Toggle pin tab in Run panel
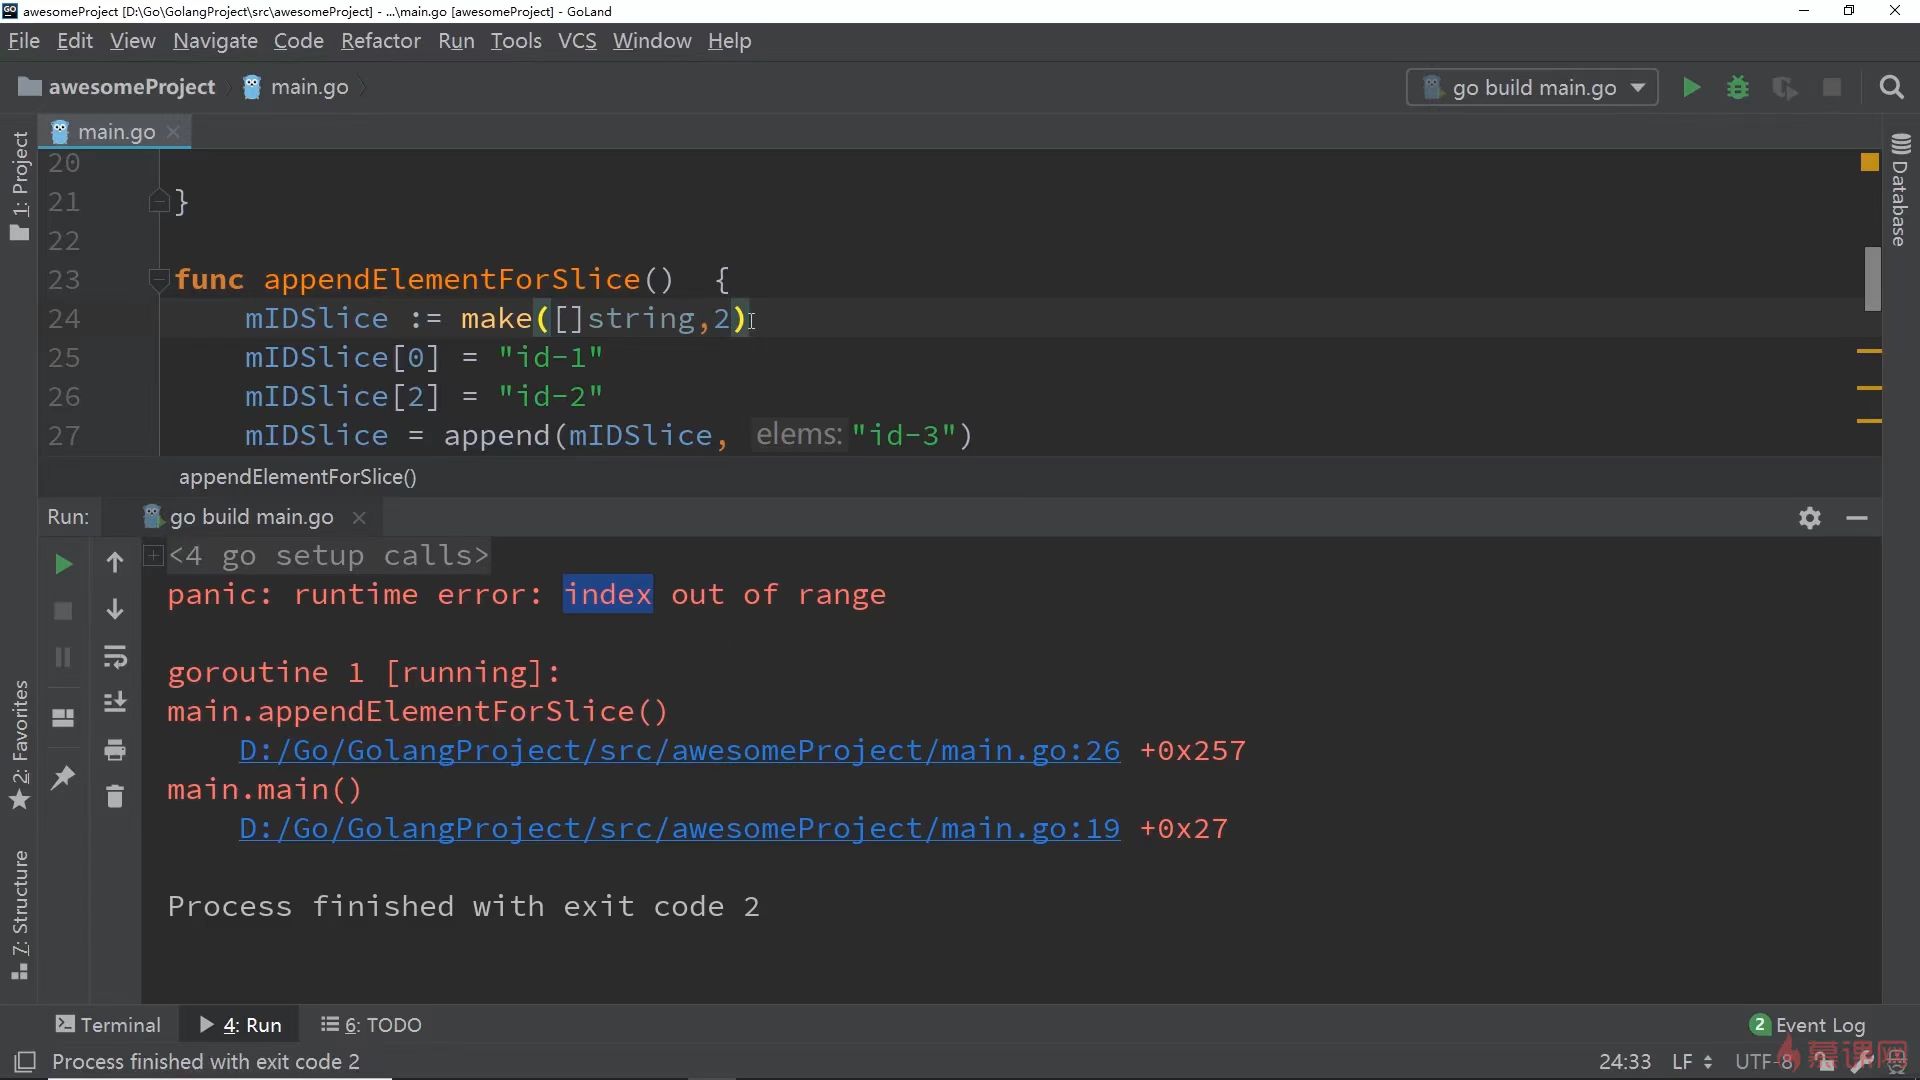 [x=63, y=777]
